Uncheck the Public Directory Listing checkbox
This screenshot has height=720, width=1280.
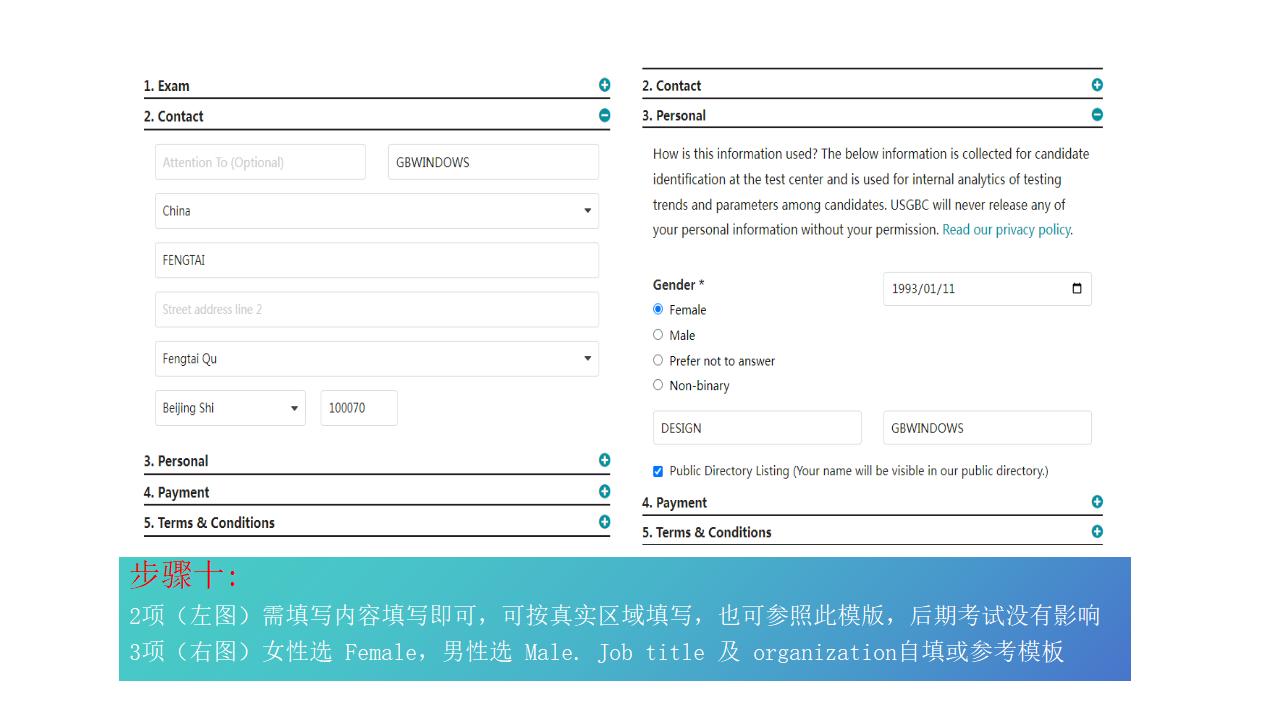657,470
